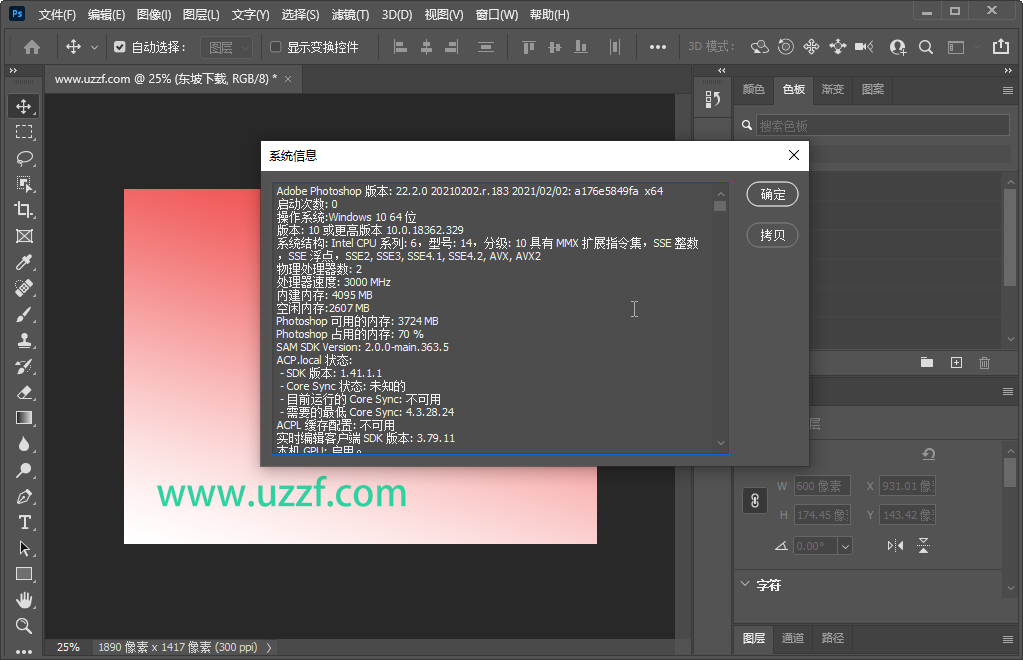Viewport: 1023px width, 660px height.
Task: Select the Rectangle shape tool
Action: (x=23, y=574)
